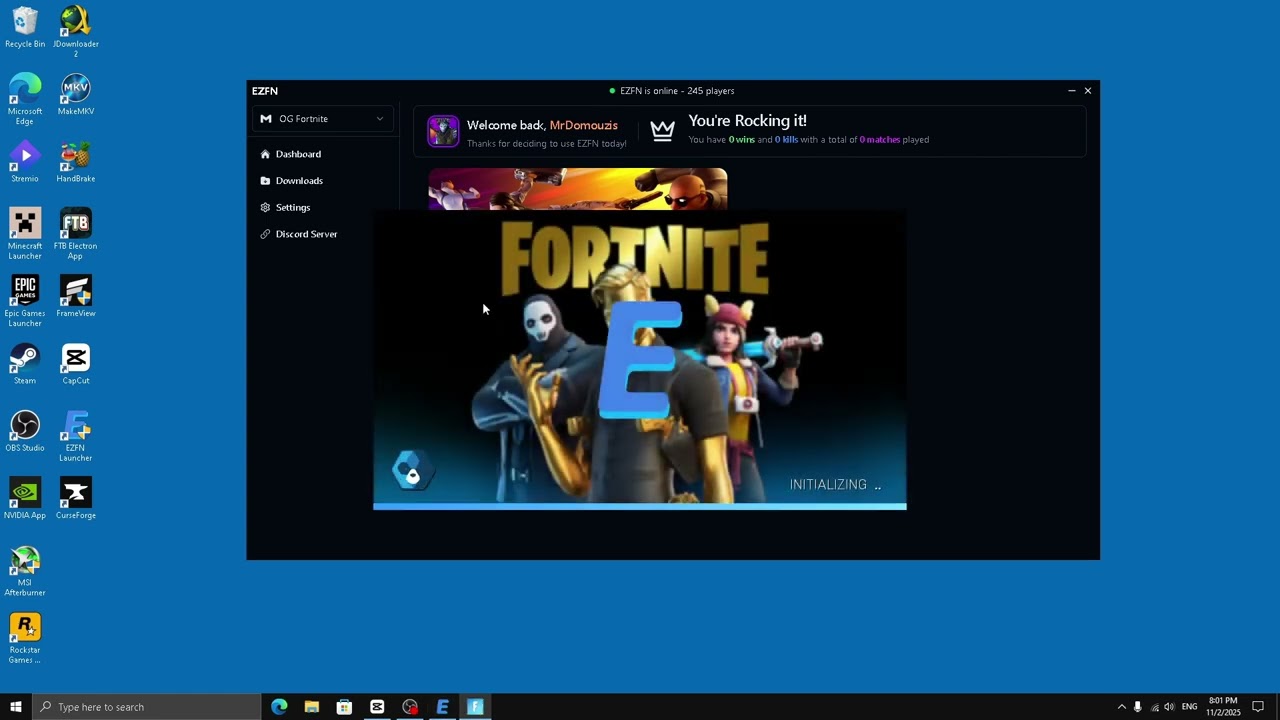Open Steam desktop shortcut

[25, 364]
